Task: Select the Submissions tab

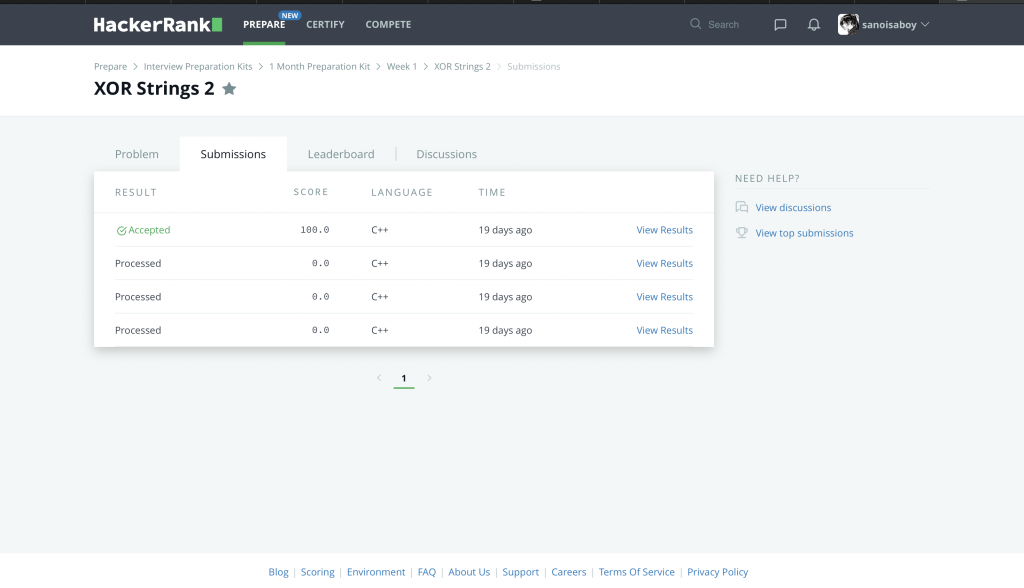Action: tap(233, 154)
